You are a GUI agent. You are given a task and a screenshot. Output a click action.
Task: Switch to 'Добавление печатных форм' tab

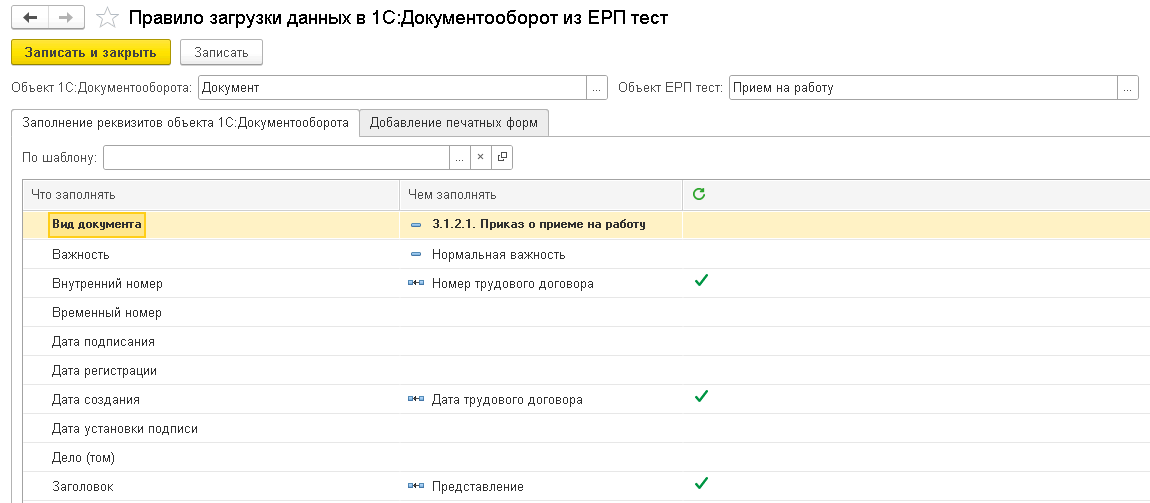click(453, 123)
